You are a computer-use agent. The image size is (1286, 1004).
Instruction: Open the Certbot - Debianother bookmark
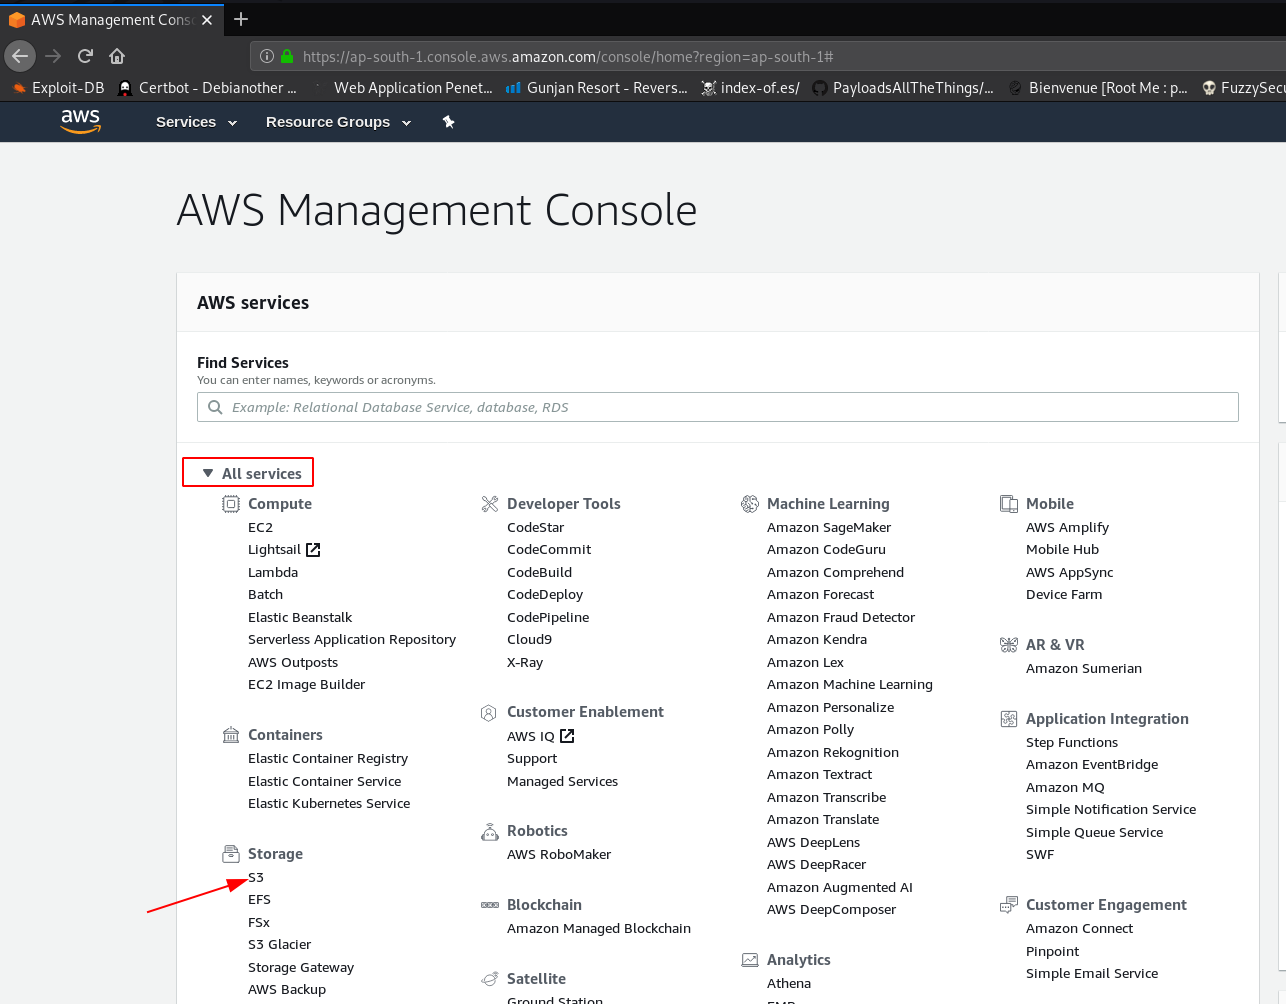[207, 88]
